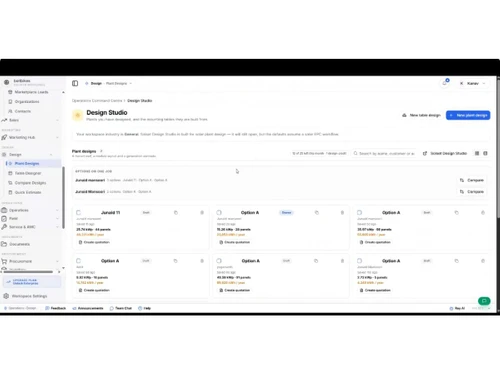
Task: Click the plant designs search field
Action: coord(384,153)
